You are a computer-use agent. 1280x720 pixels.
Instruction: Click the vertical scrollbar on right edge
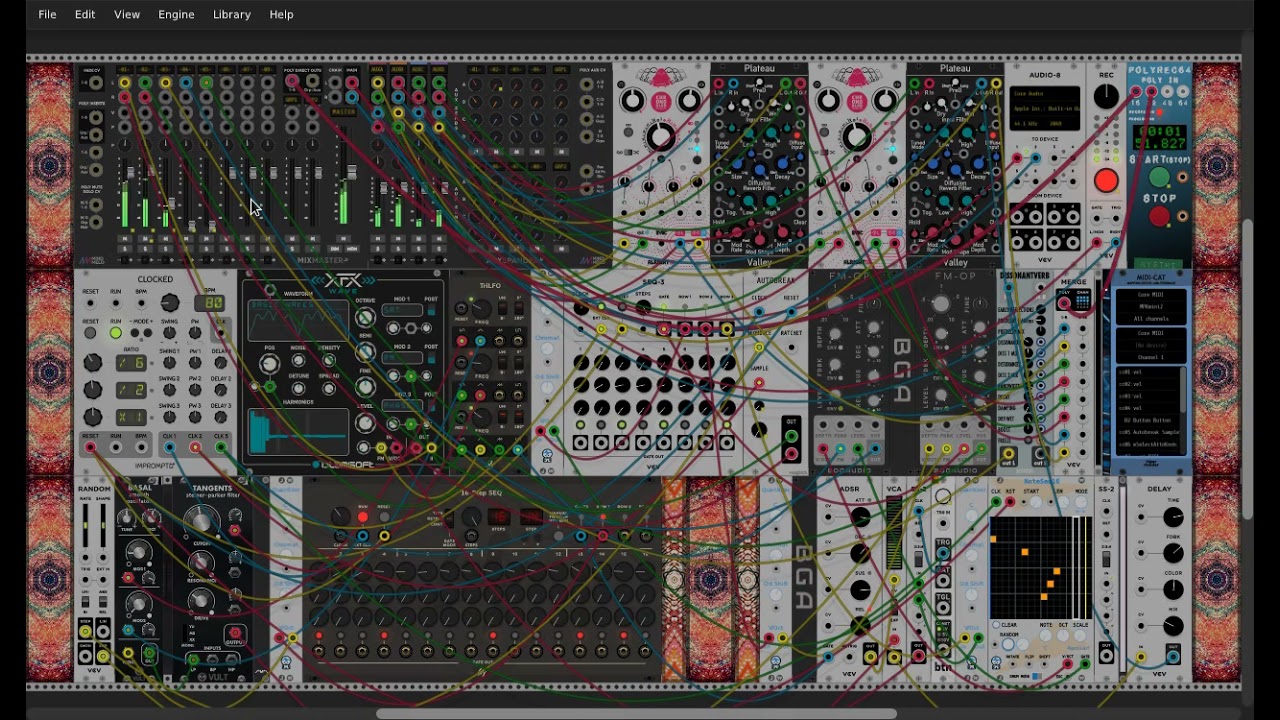pos(1247,368)
